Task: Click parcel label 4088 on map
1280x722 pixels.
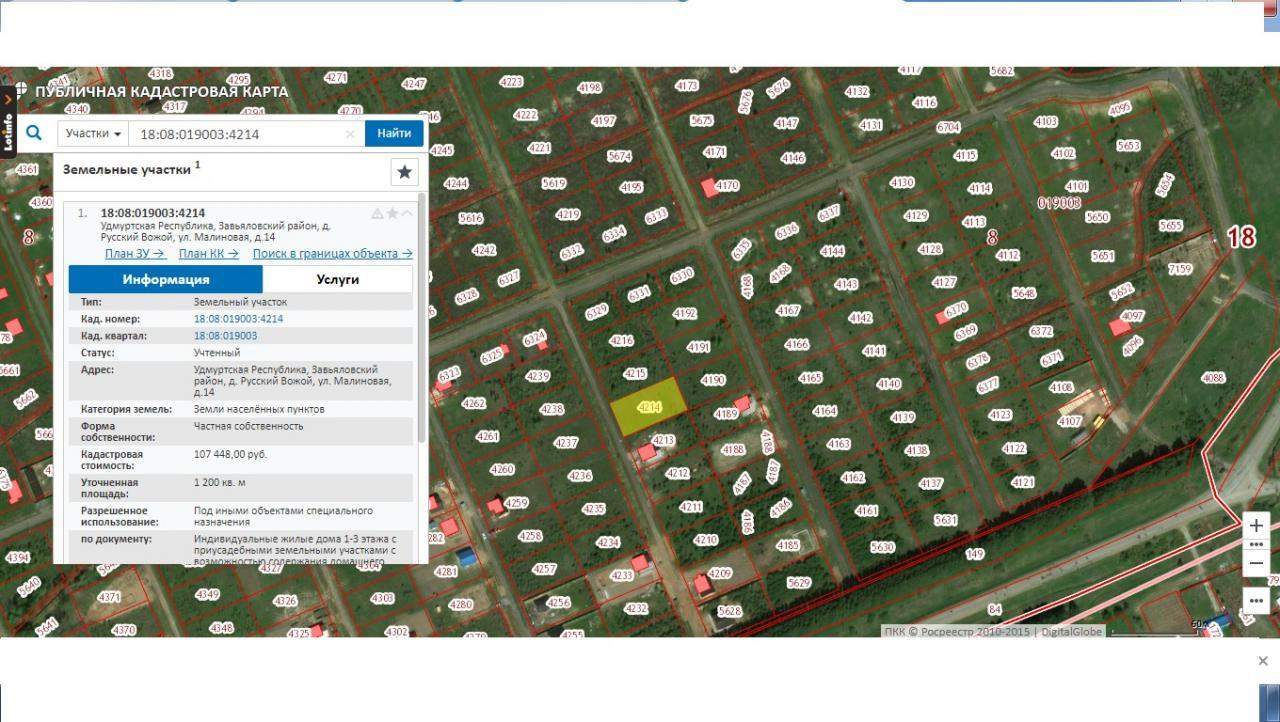Action: coord(1213,378)
